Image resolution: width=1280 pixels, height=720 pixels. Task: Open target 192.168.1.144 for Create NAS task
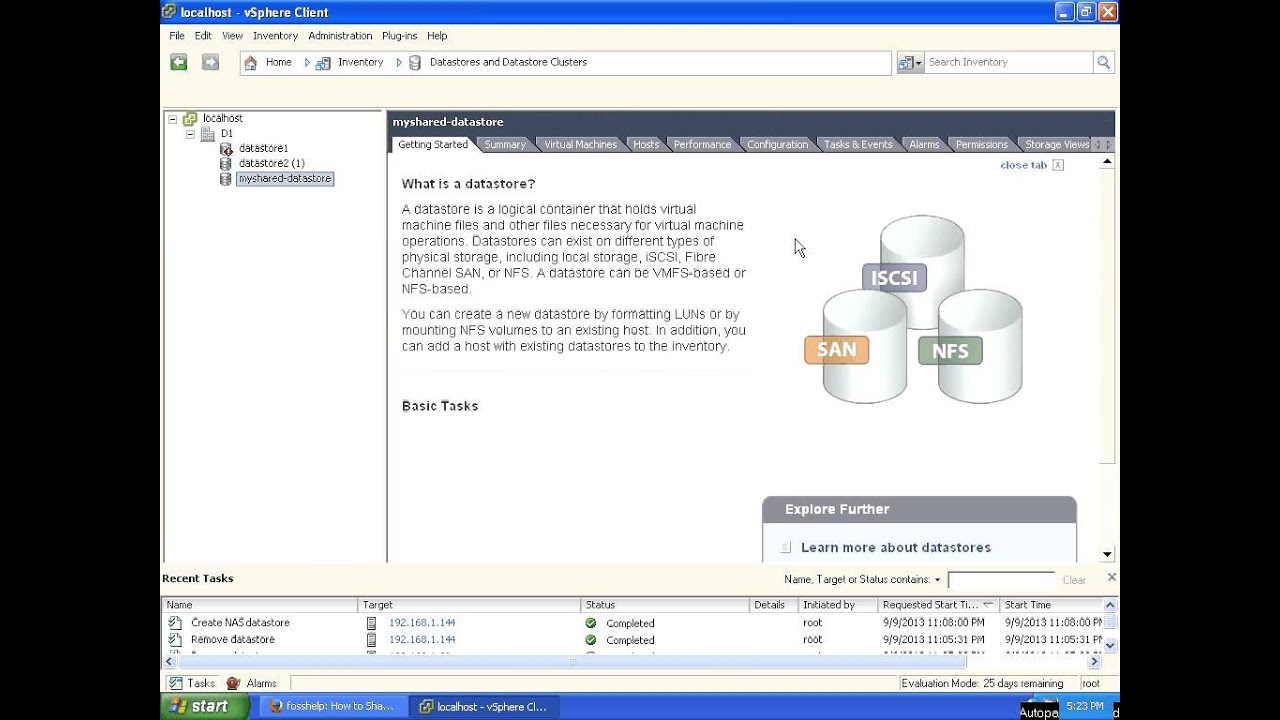point(422,623)
